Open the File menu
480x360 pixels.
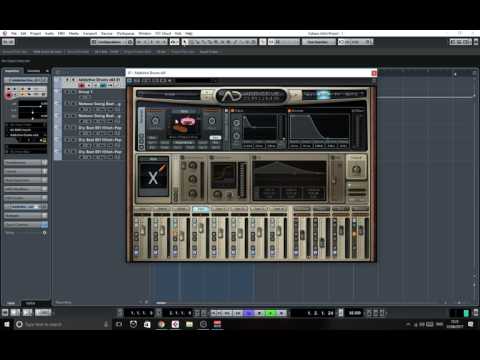[14, 34]
